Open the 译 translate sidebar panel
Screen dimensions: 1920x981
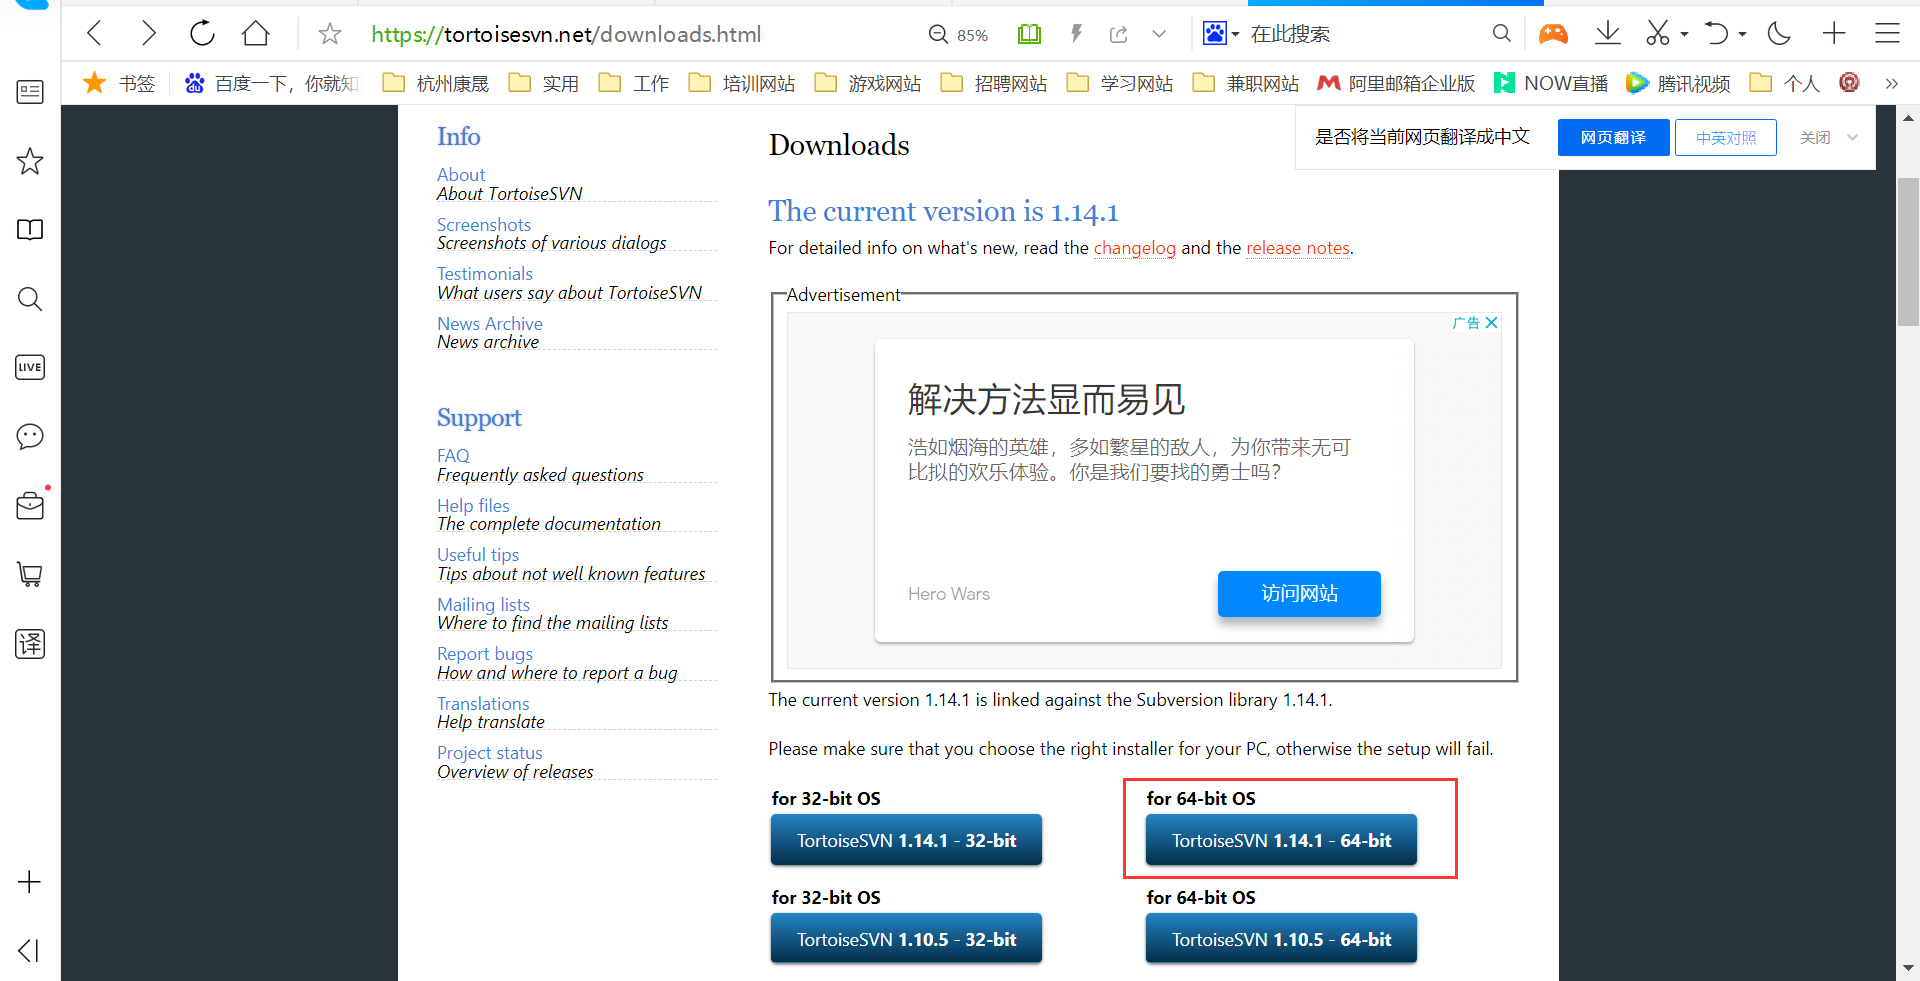[29, 644]
